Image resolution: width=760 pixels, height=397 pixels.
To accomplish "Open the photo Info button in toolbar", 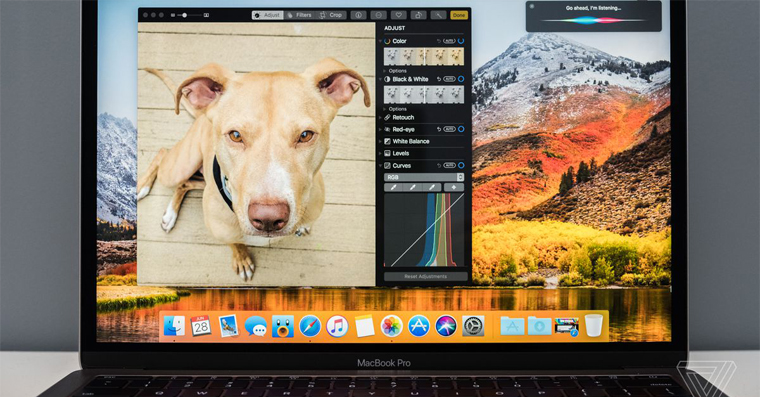I will click(x=358, y=15).
